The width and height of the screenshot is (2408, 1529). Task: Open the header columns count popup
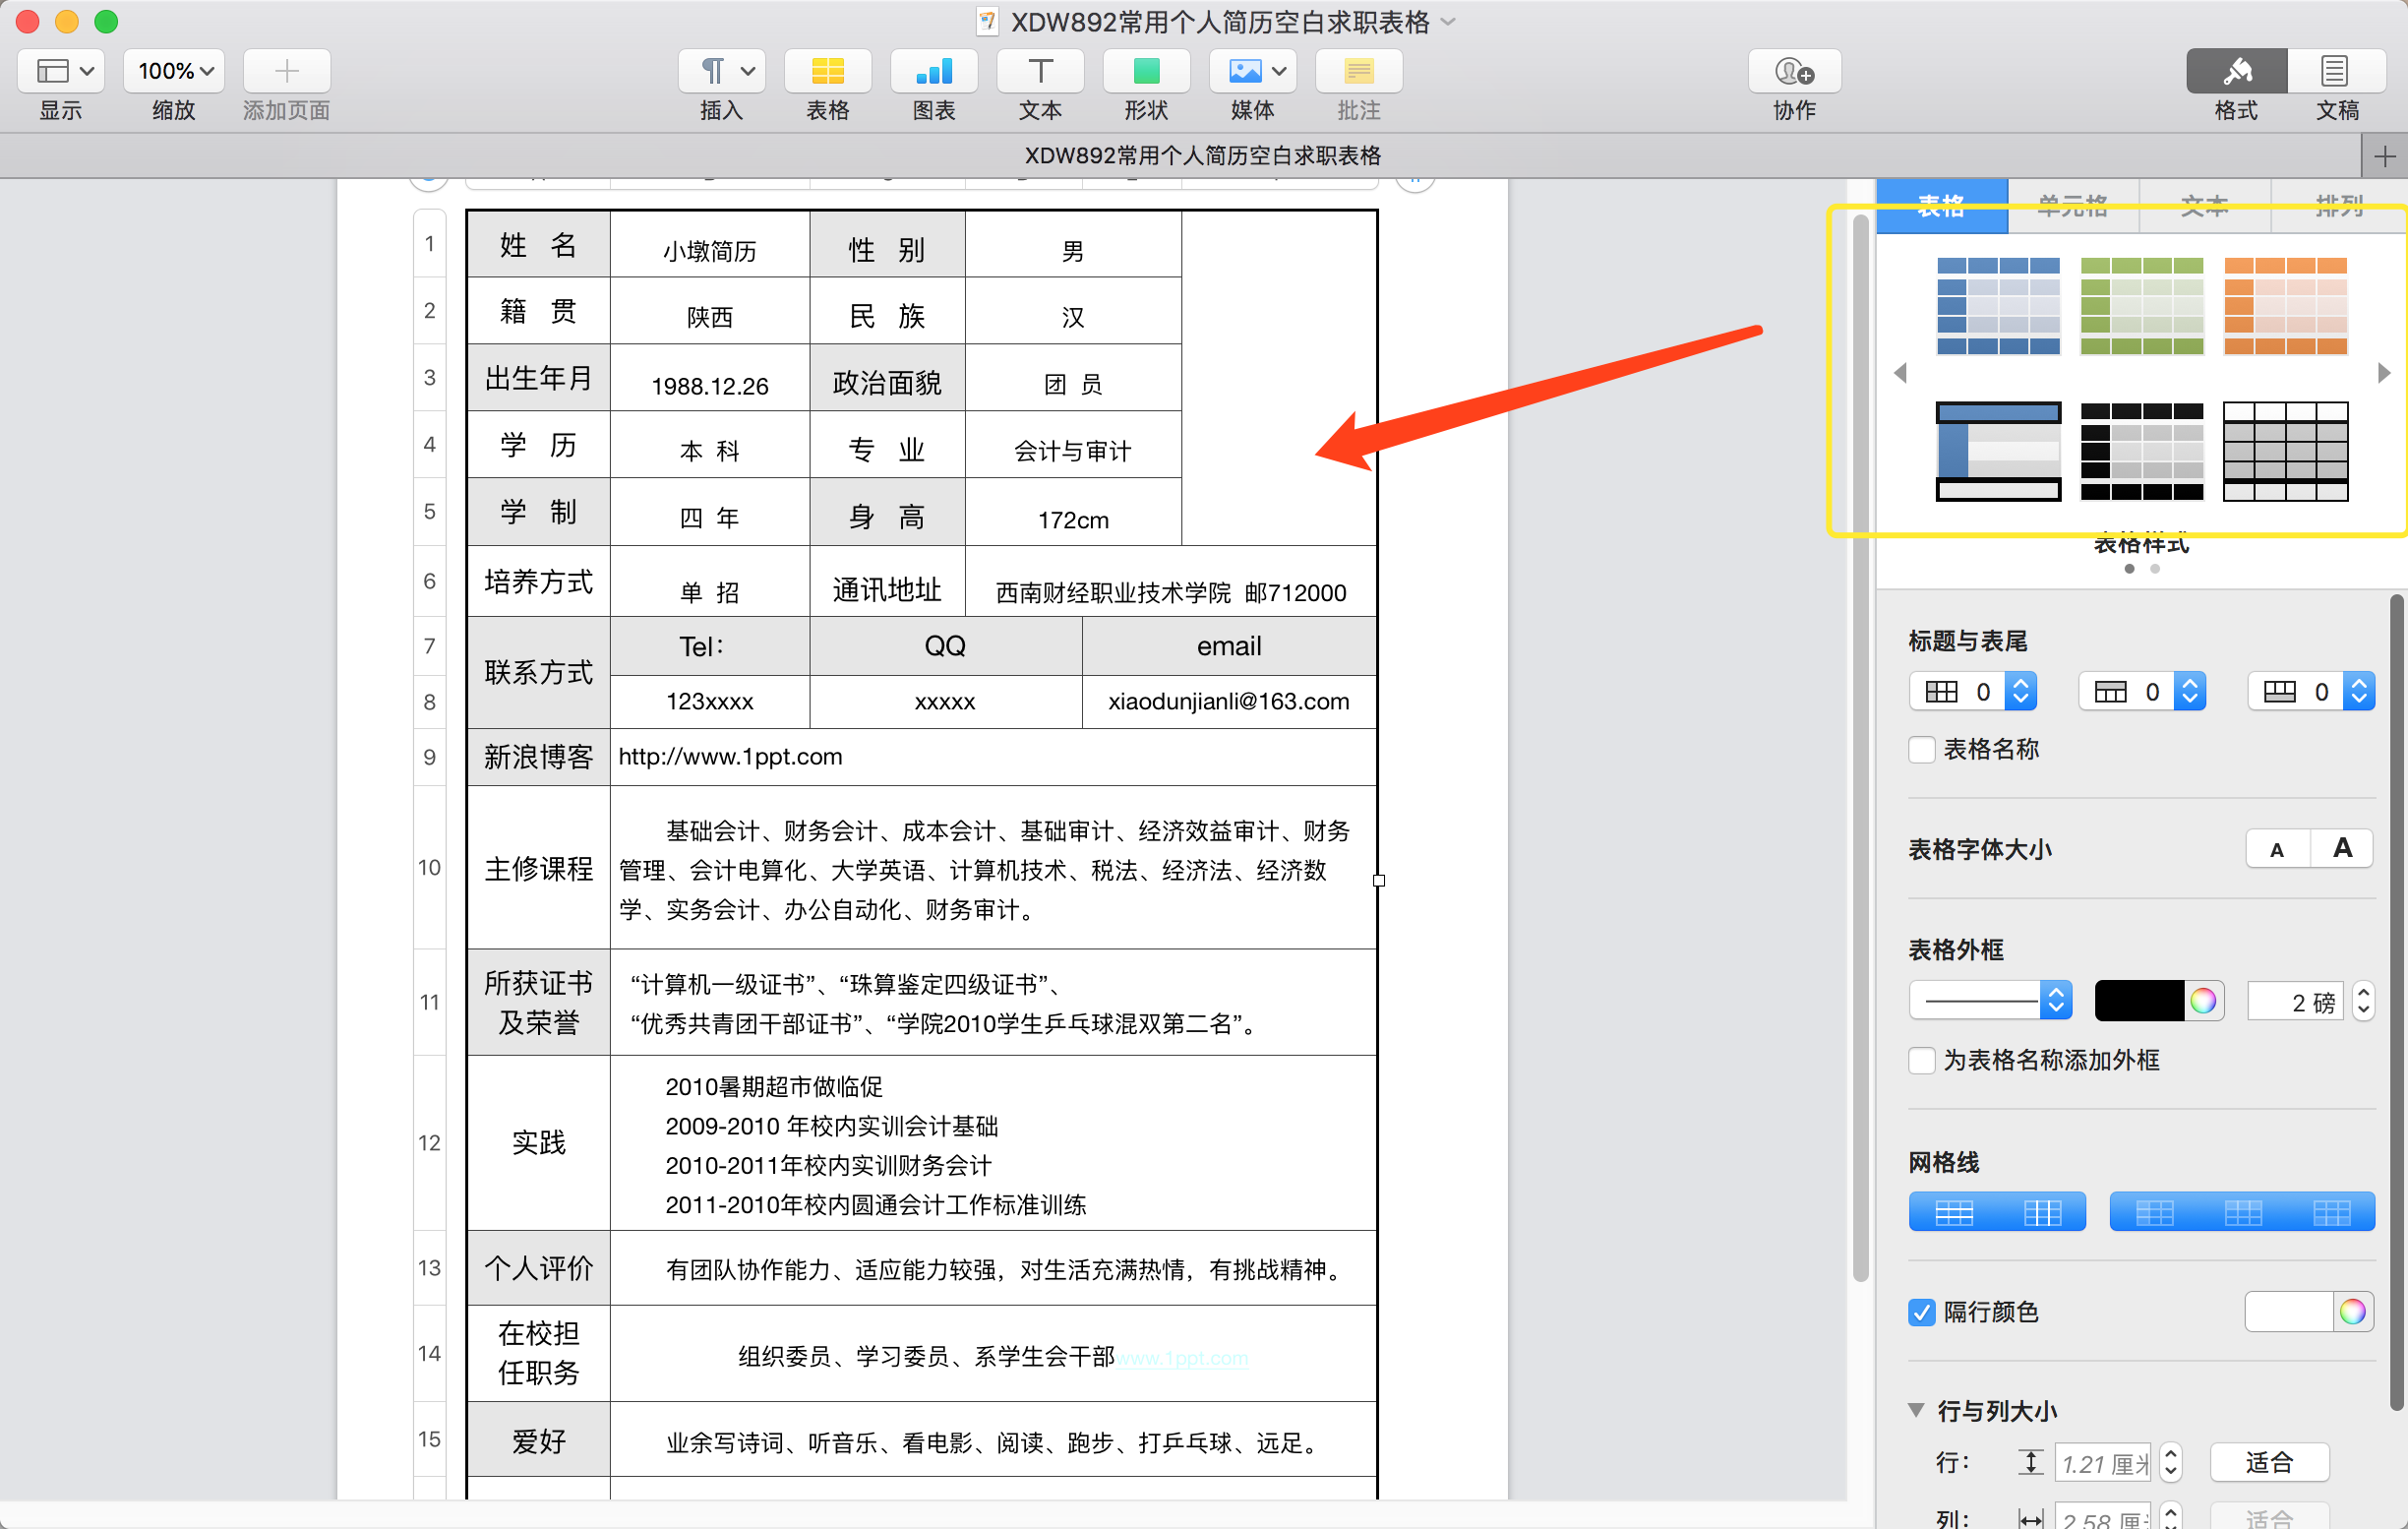[1973, 691]
